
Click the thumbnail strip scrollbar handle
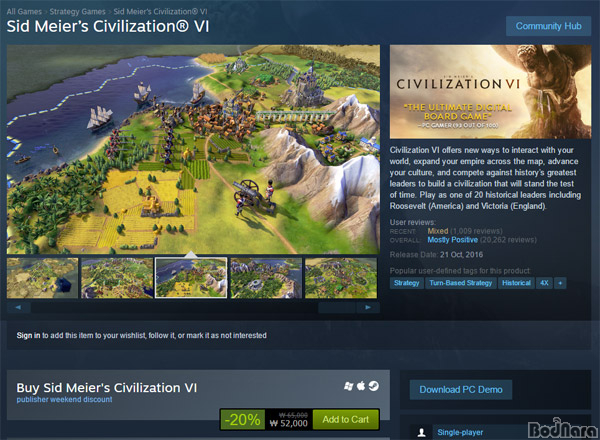click(337, 307)
